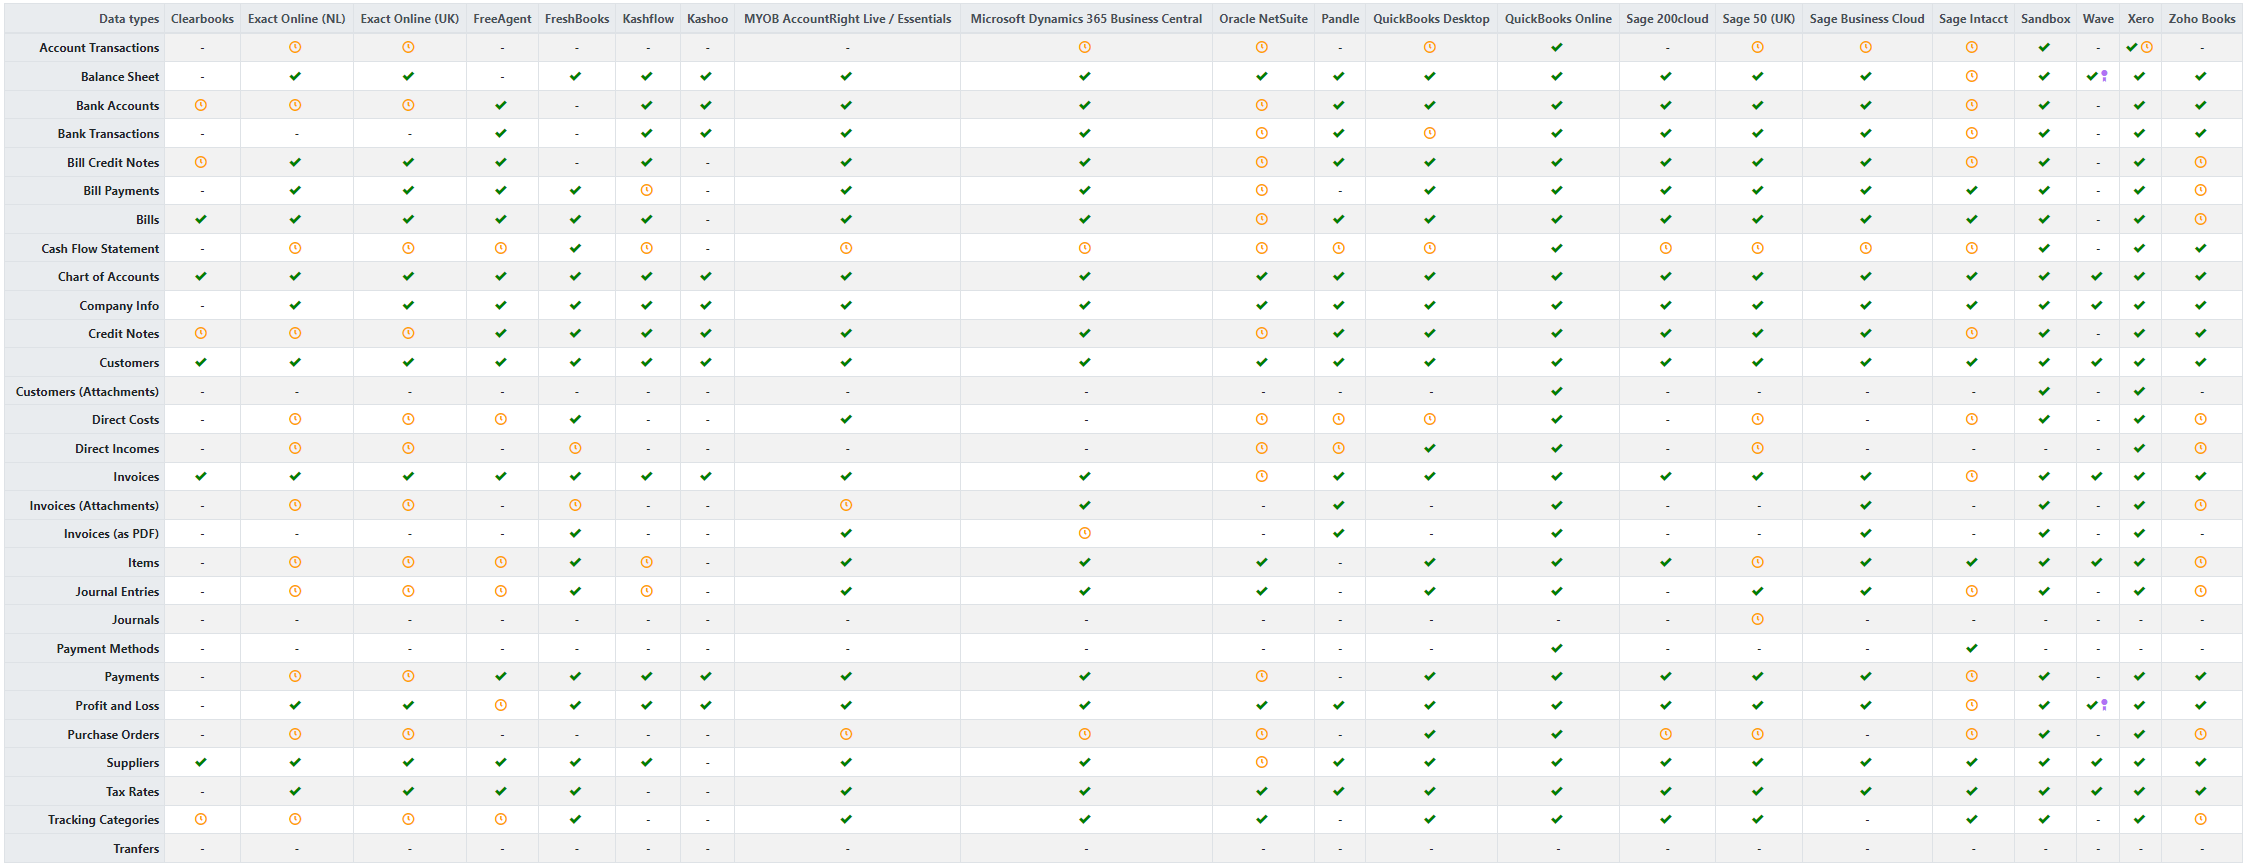The image size is (2247, 866).
Task: Click Profit and Loss checkmark under Wave
Action: coord(2092,705)
